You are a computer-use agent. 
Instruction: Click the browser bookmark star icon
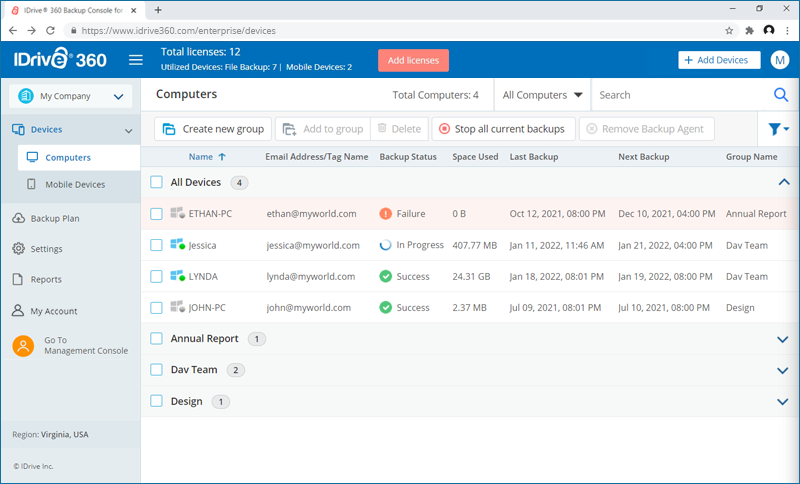tap(729, 31)
